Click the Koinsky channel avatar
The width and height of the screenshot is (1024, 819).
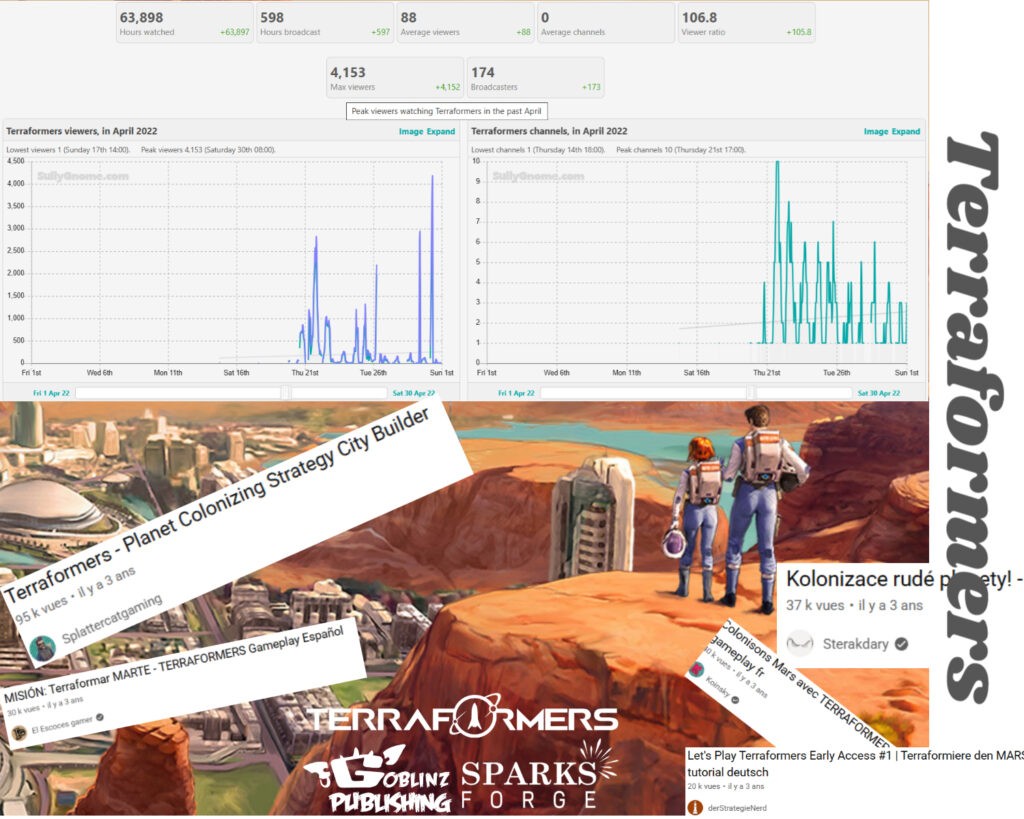point(697,669)
